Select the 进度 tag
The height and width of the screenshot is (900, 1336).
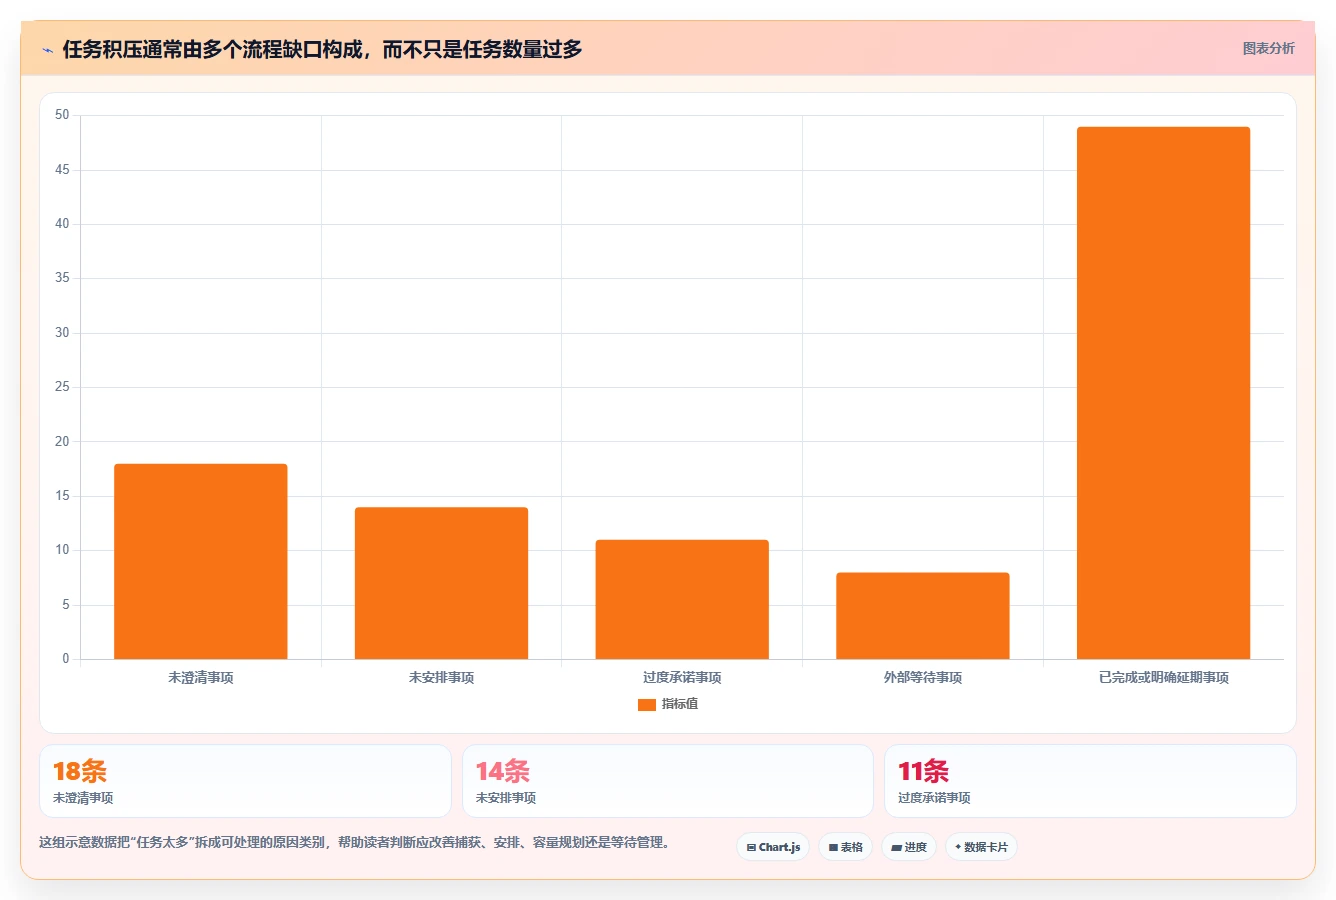(908, 847)
